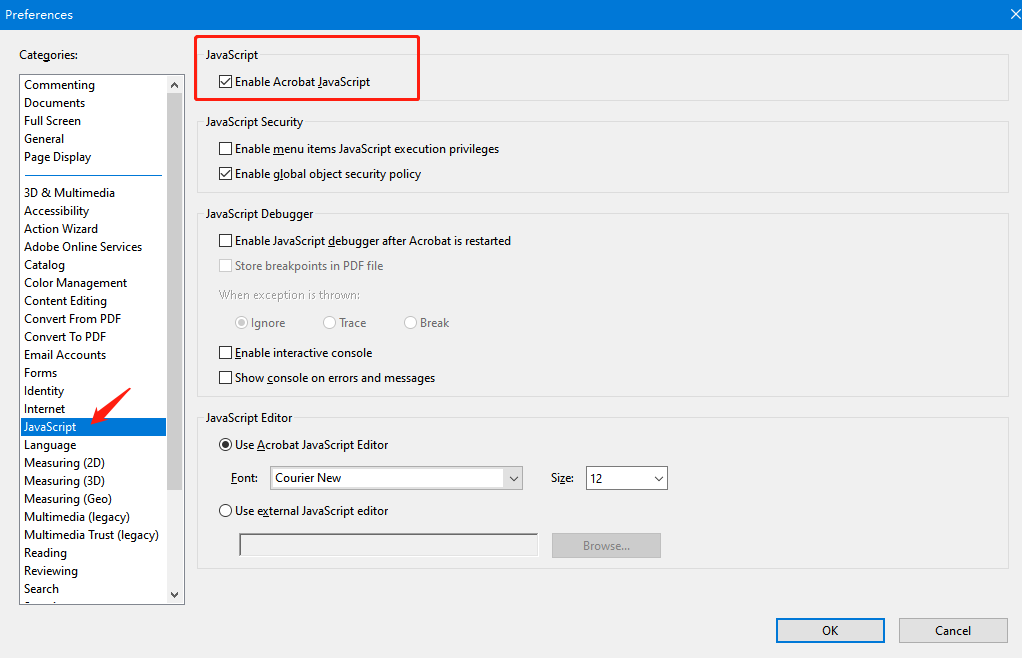The image size is (1022, 658).
Task: Enable JavaScript debugger after Acrobat restart
Action: pyautogui.click(x=225, y=241)
